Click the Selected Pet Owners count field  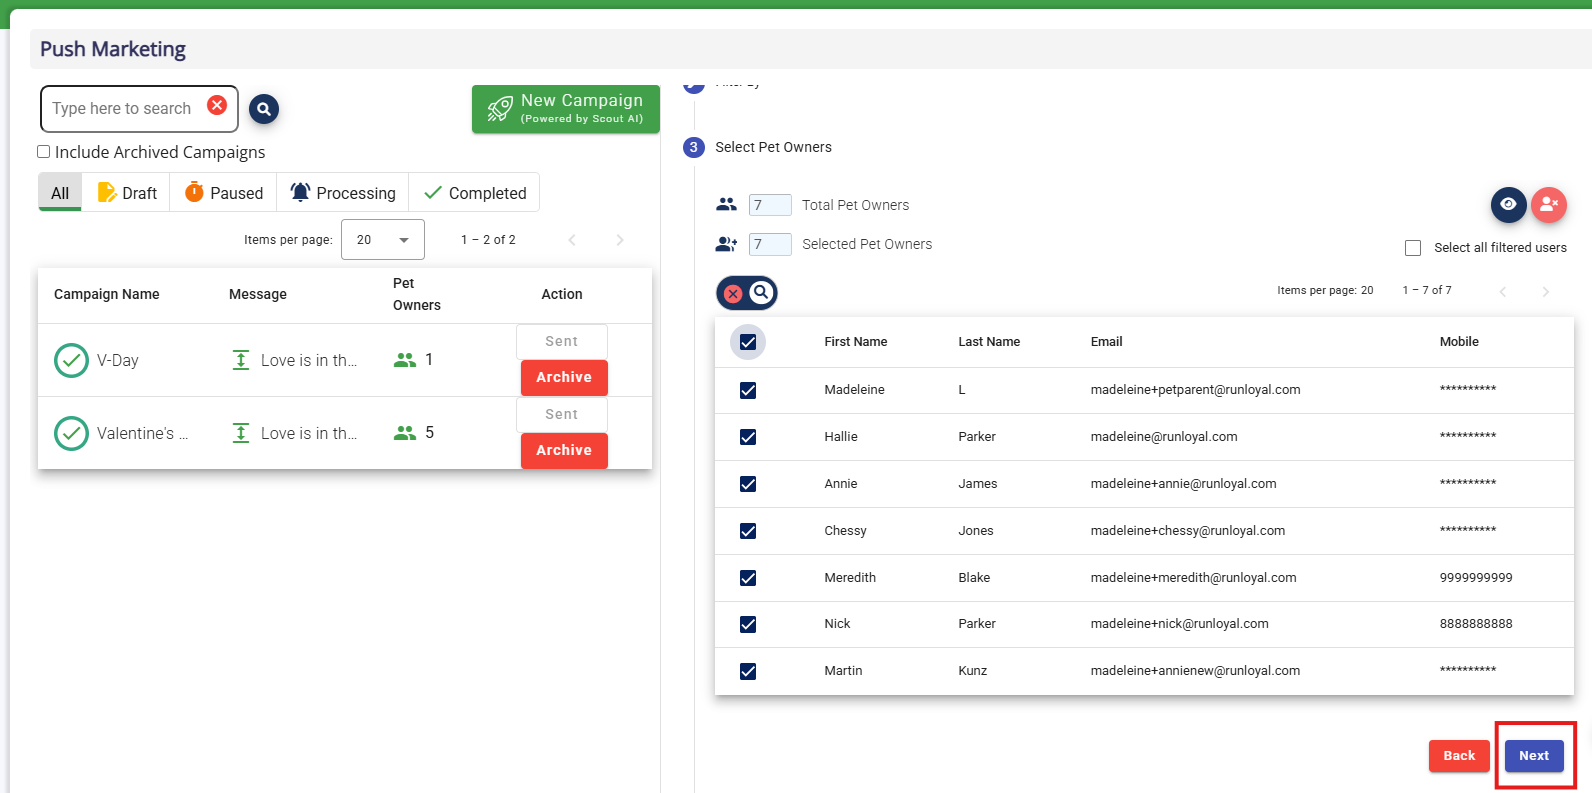(770, 244)
